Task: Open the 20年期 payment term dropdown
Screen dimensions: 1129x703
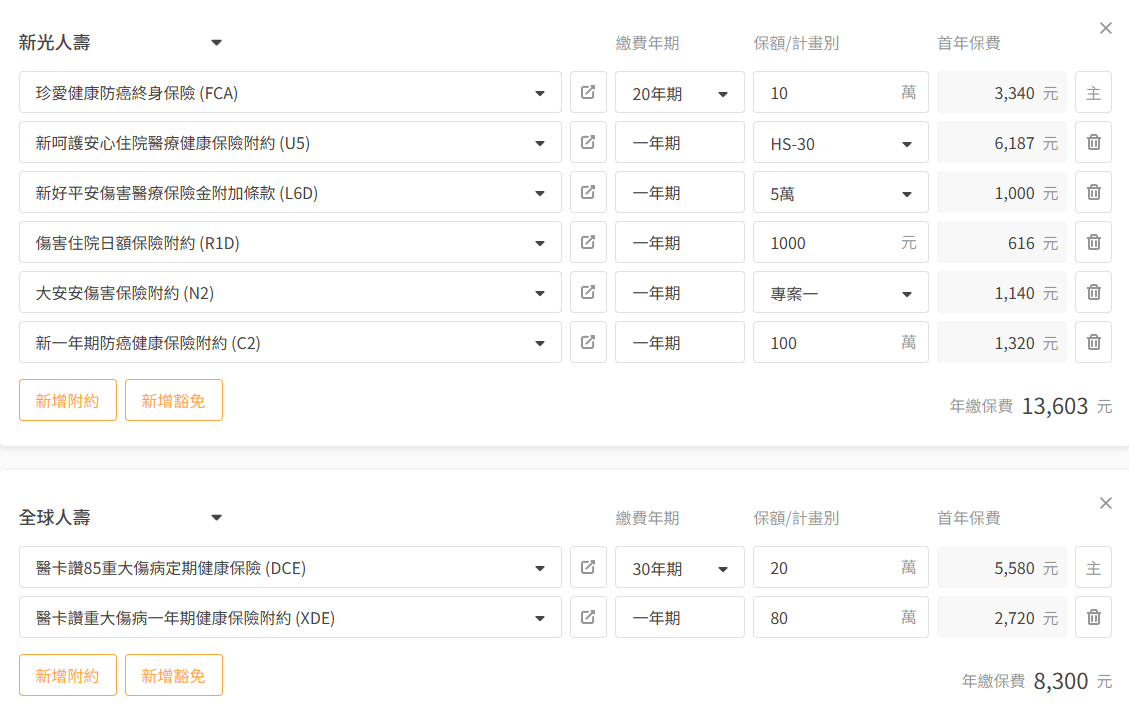Action: click(x=680, y=93)
